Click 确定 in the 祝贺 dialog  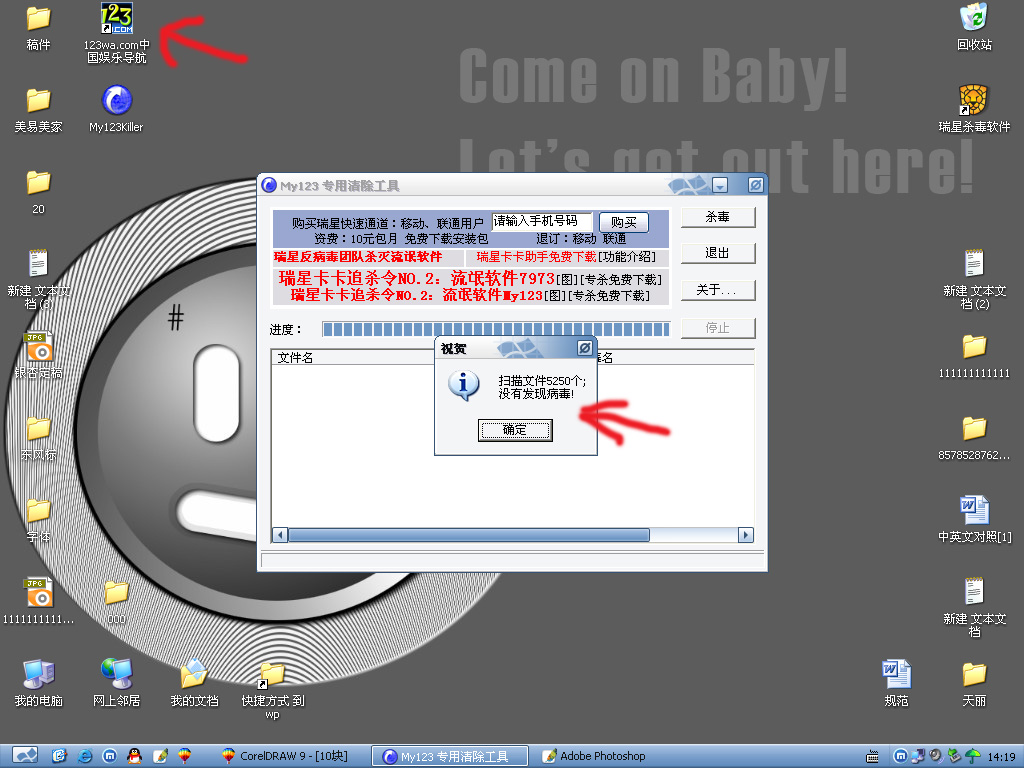(515, 430)
